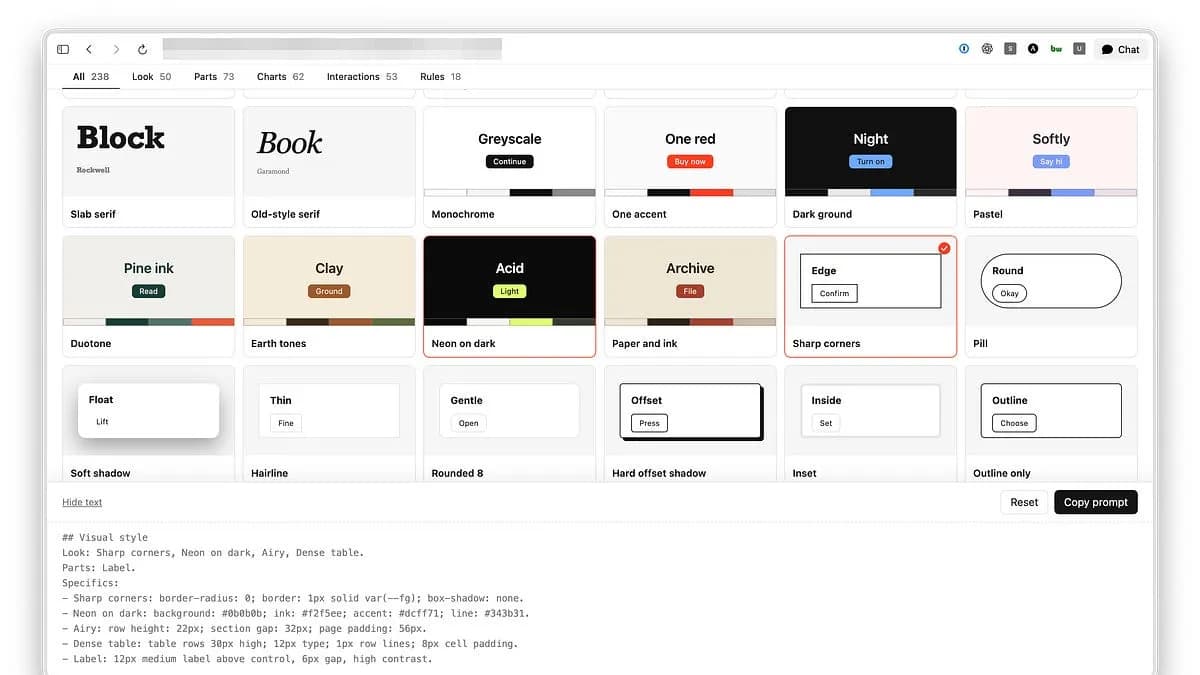
Task: Open the Chat panel
Action: [1120, 49]
